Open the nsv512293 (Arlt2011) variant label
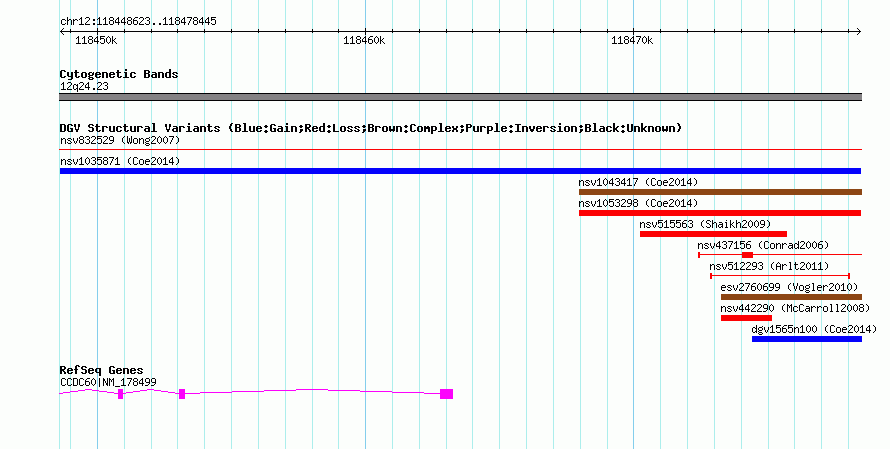The height and width of the screenshot is (449, 890). point(769,266)
